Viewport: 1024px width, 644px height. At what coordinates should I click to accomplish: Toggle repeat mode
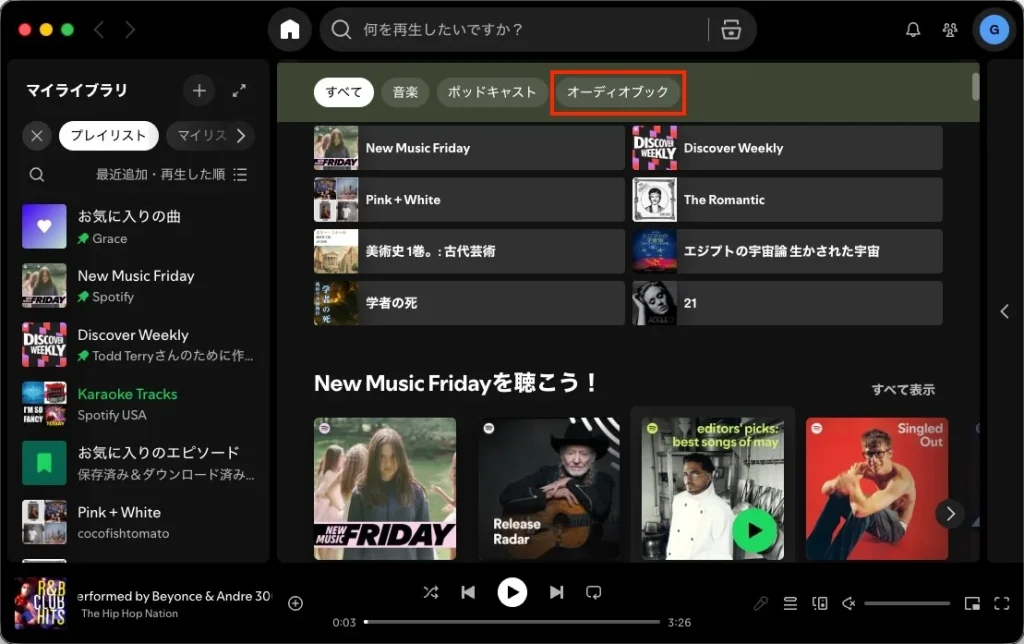(x=594, y=592)
